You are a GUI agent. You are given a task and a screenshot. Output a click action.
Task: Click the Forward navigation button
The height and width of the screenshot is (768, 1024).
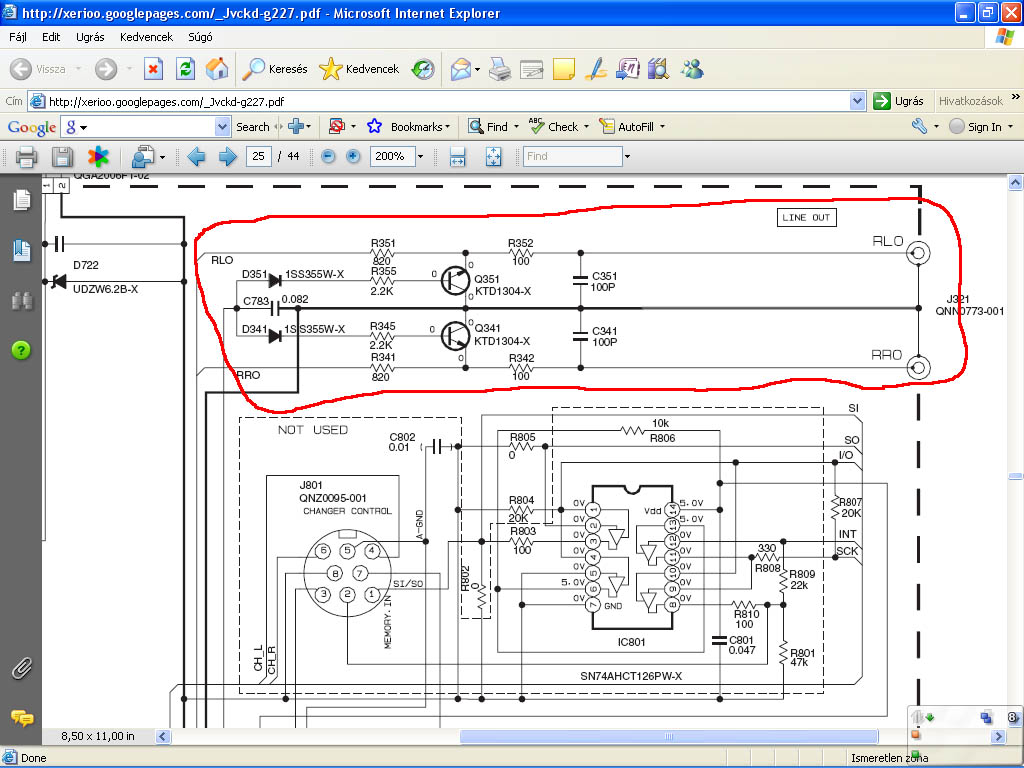[x=106, y=69]
